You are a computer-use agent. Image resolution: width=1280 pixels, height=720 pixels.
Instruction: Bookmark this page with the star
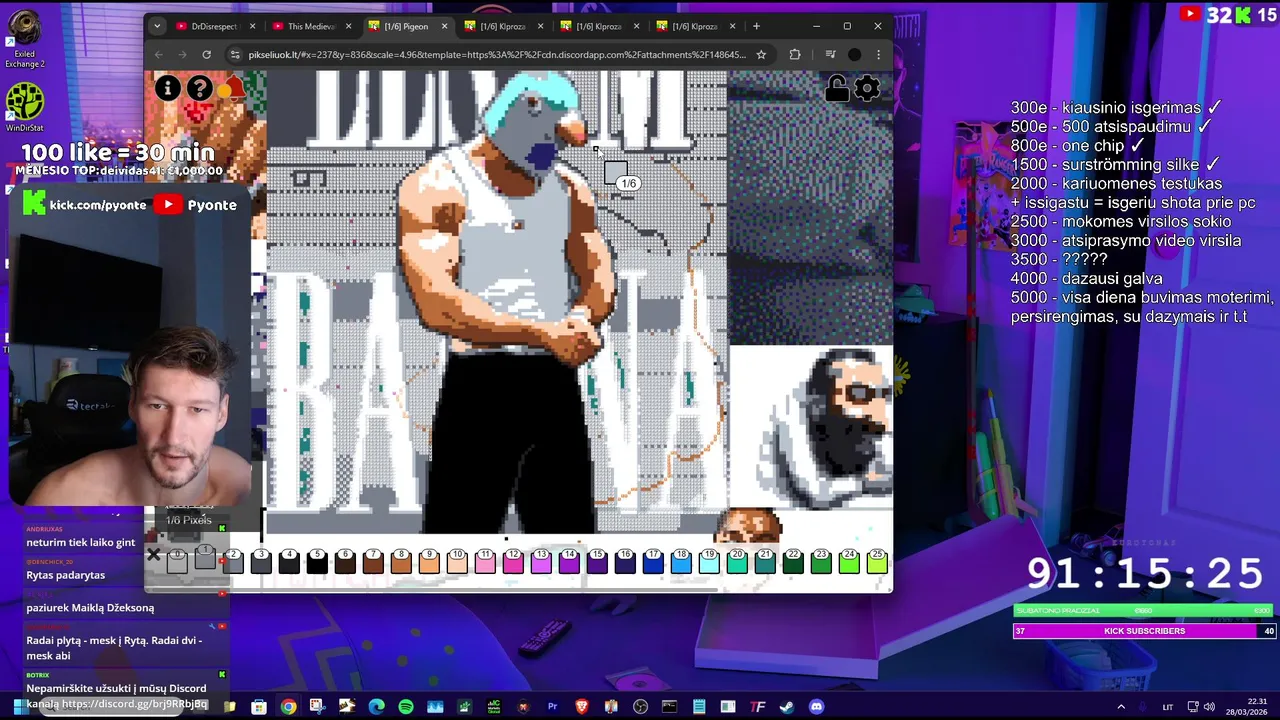[x=761, y=55]
